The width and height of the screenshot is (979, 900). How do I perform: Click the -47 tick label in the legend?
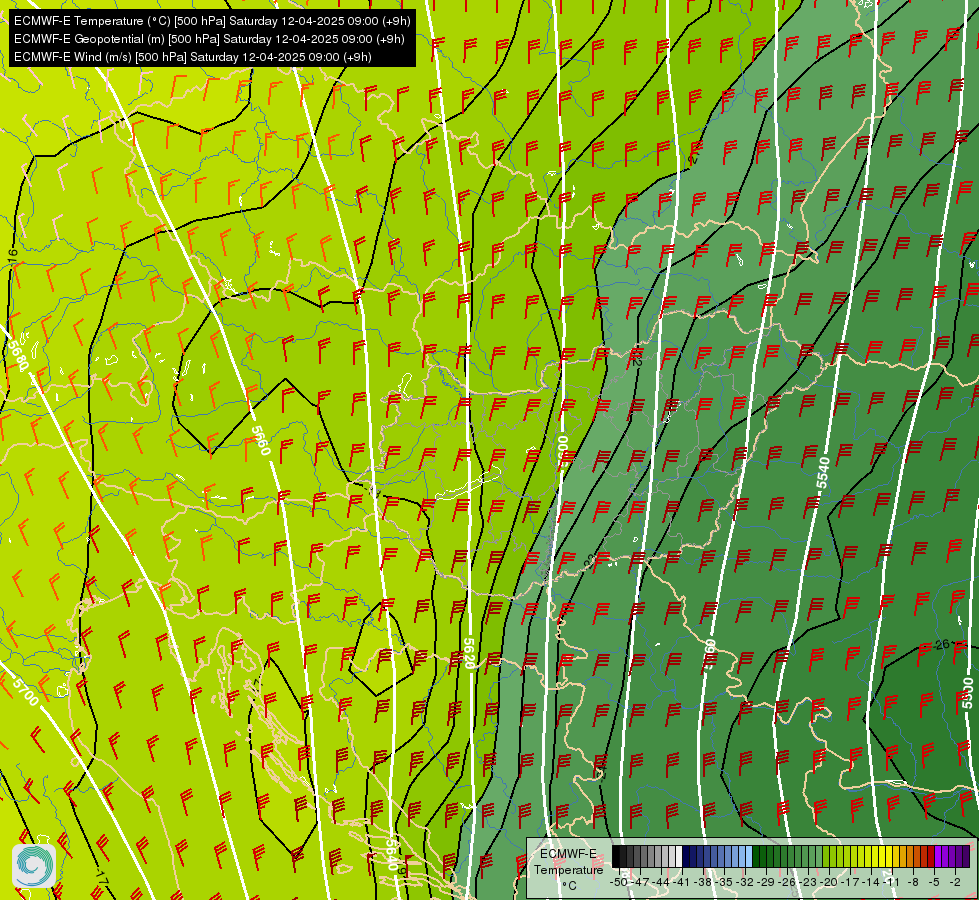tap(641, 883)
